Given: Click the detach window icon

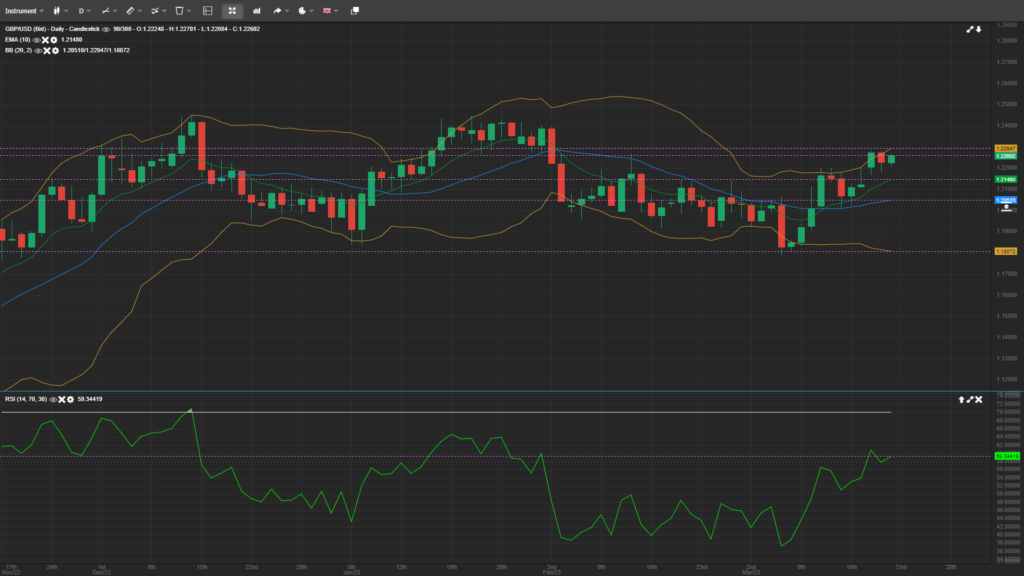Looking at the screenshot, I should tap(354, 10).
